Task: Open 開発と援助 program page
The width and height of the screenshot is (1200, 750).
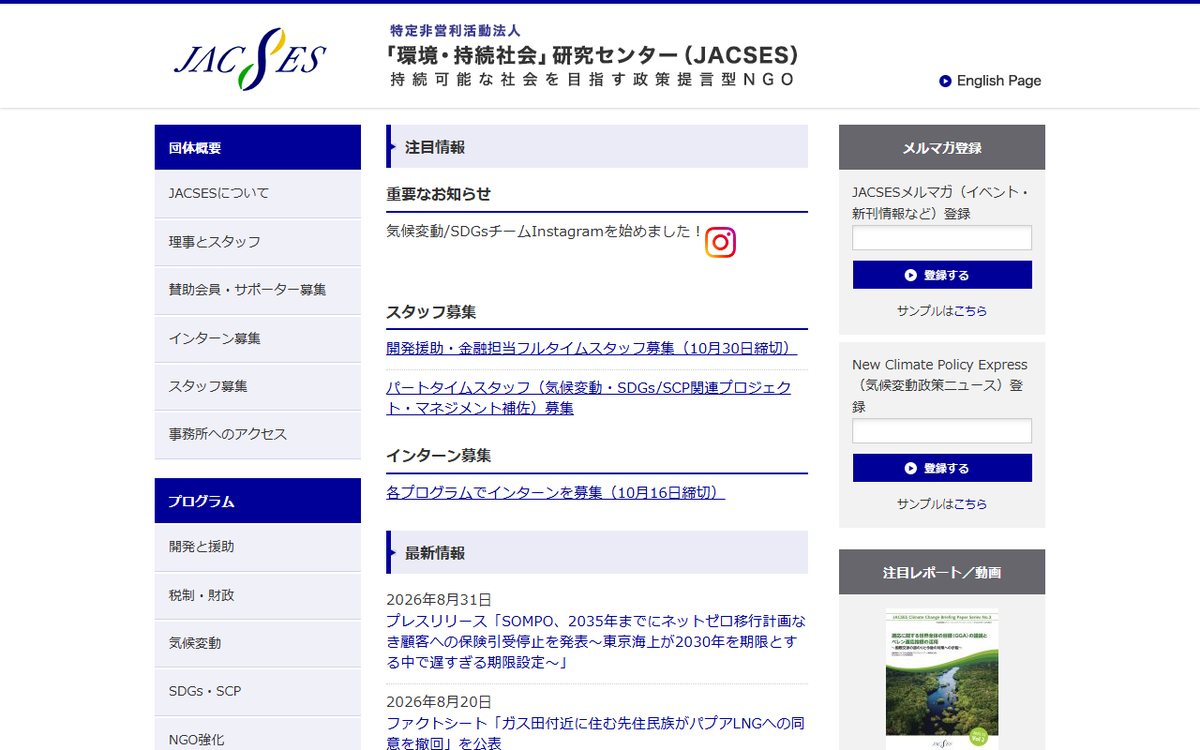Action: coord(257,547)
